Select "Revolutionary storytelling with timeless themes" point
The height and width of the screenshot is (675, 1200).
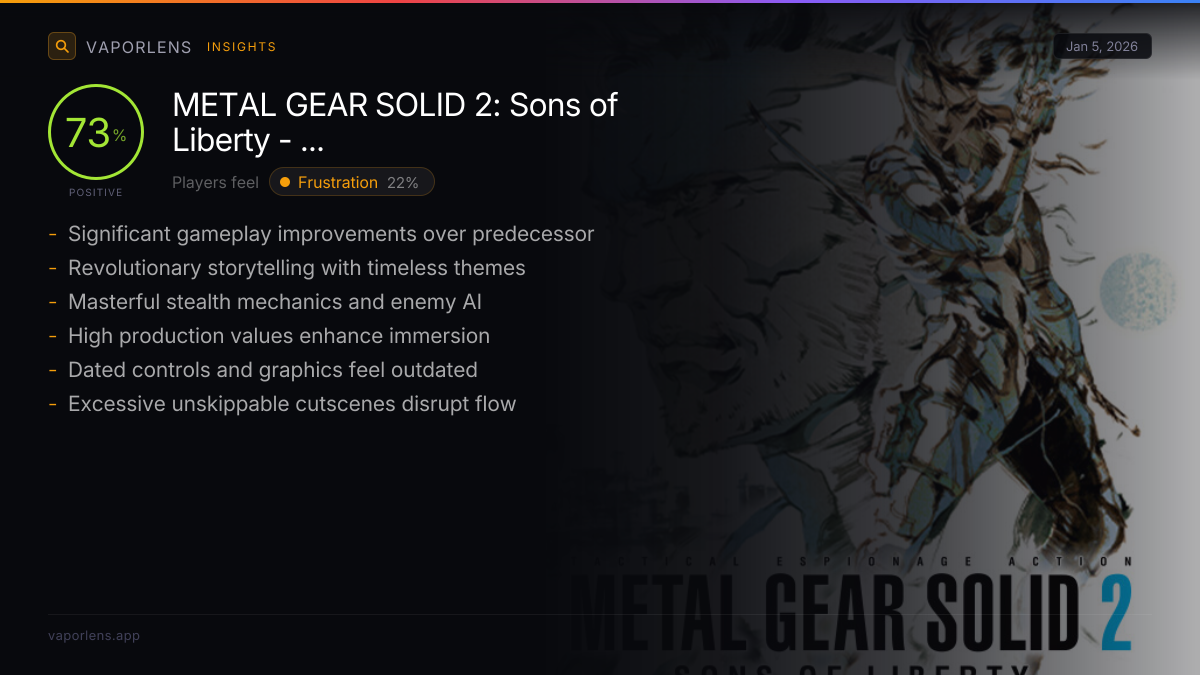tap(296, 268)
